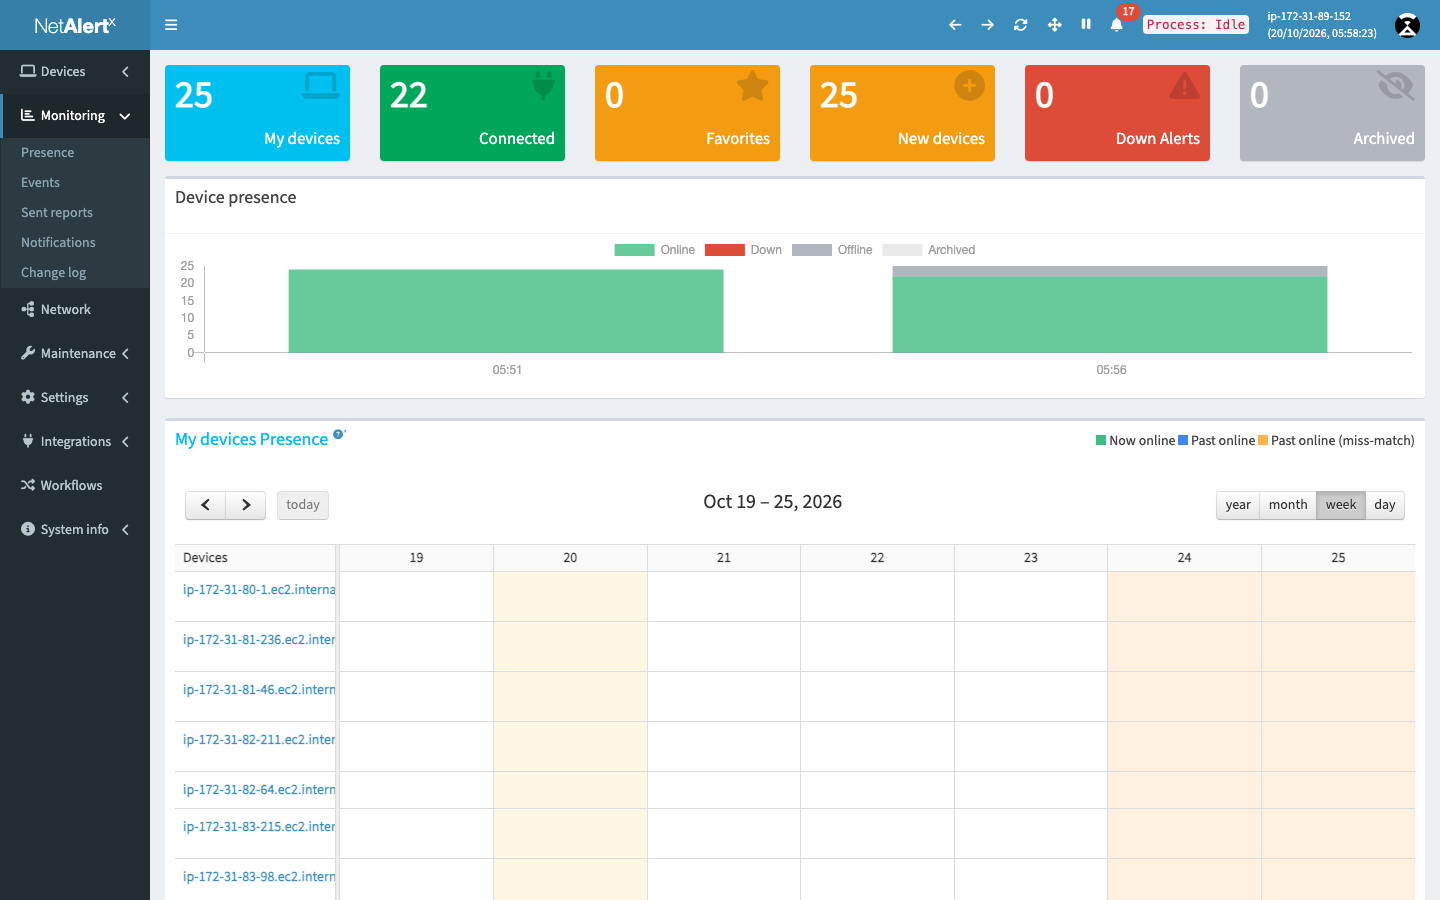
Task: Click the Network topology icon in sidebar
Action: (x=28, y=309)
